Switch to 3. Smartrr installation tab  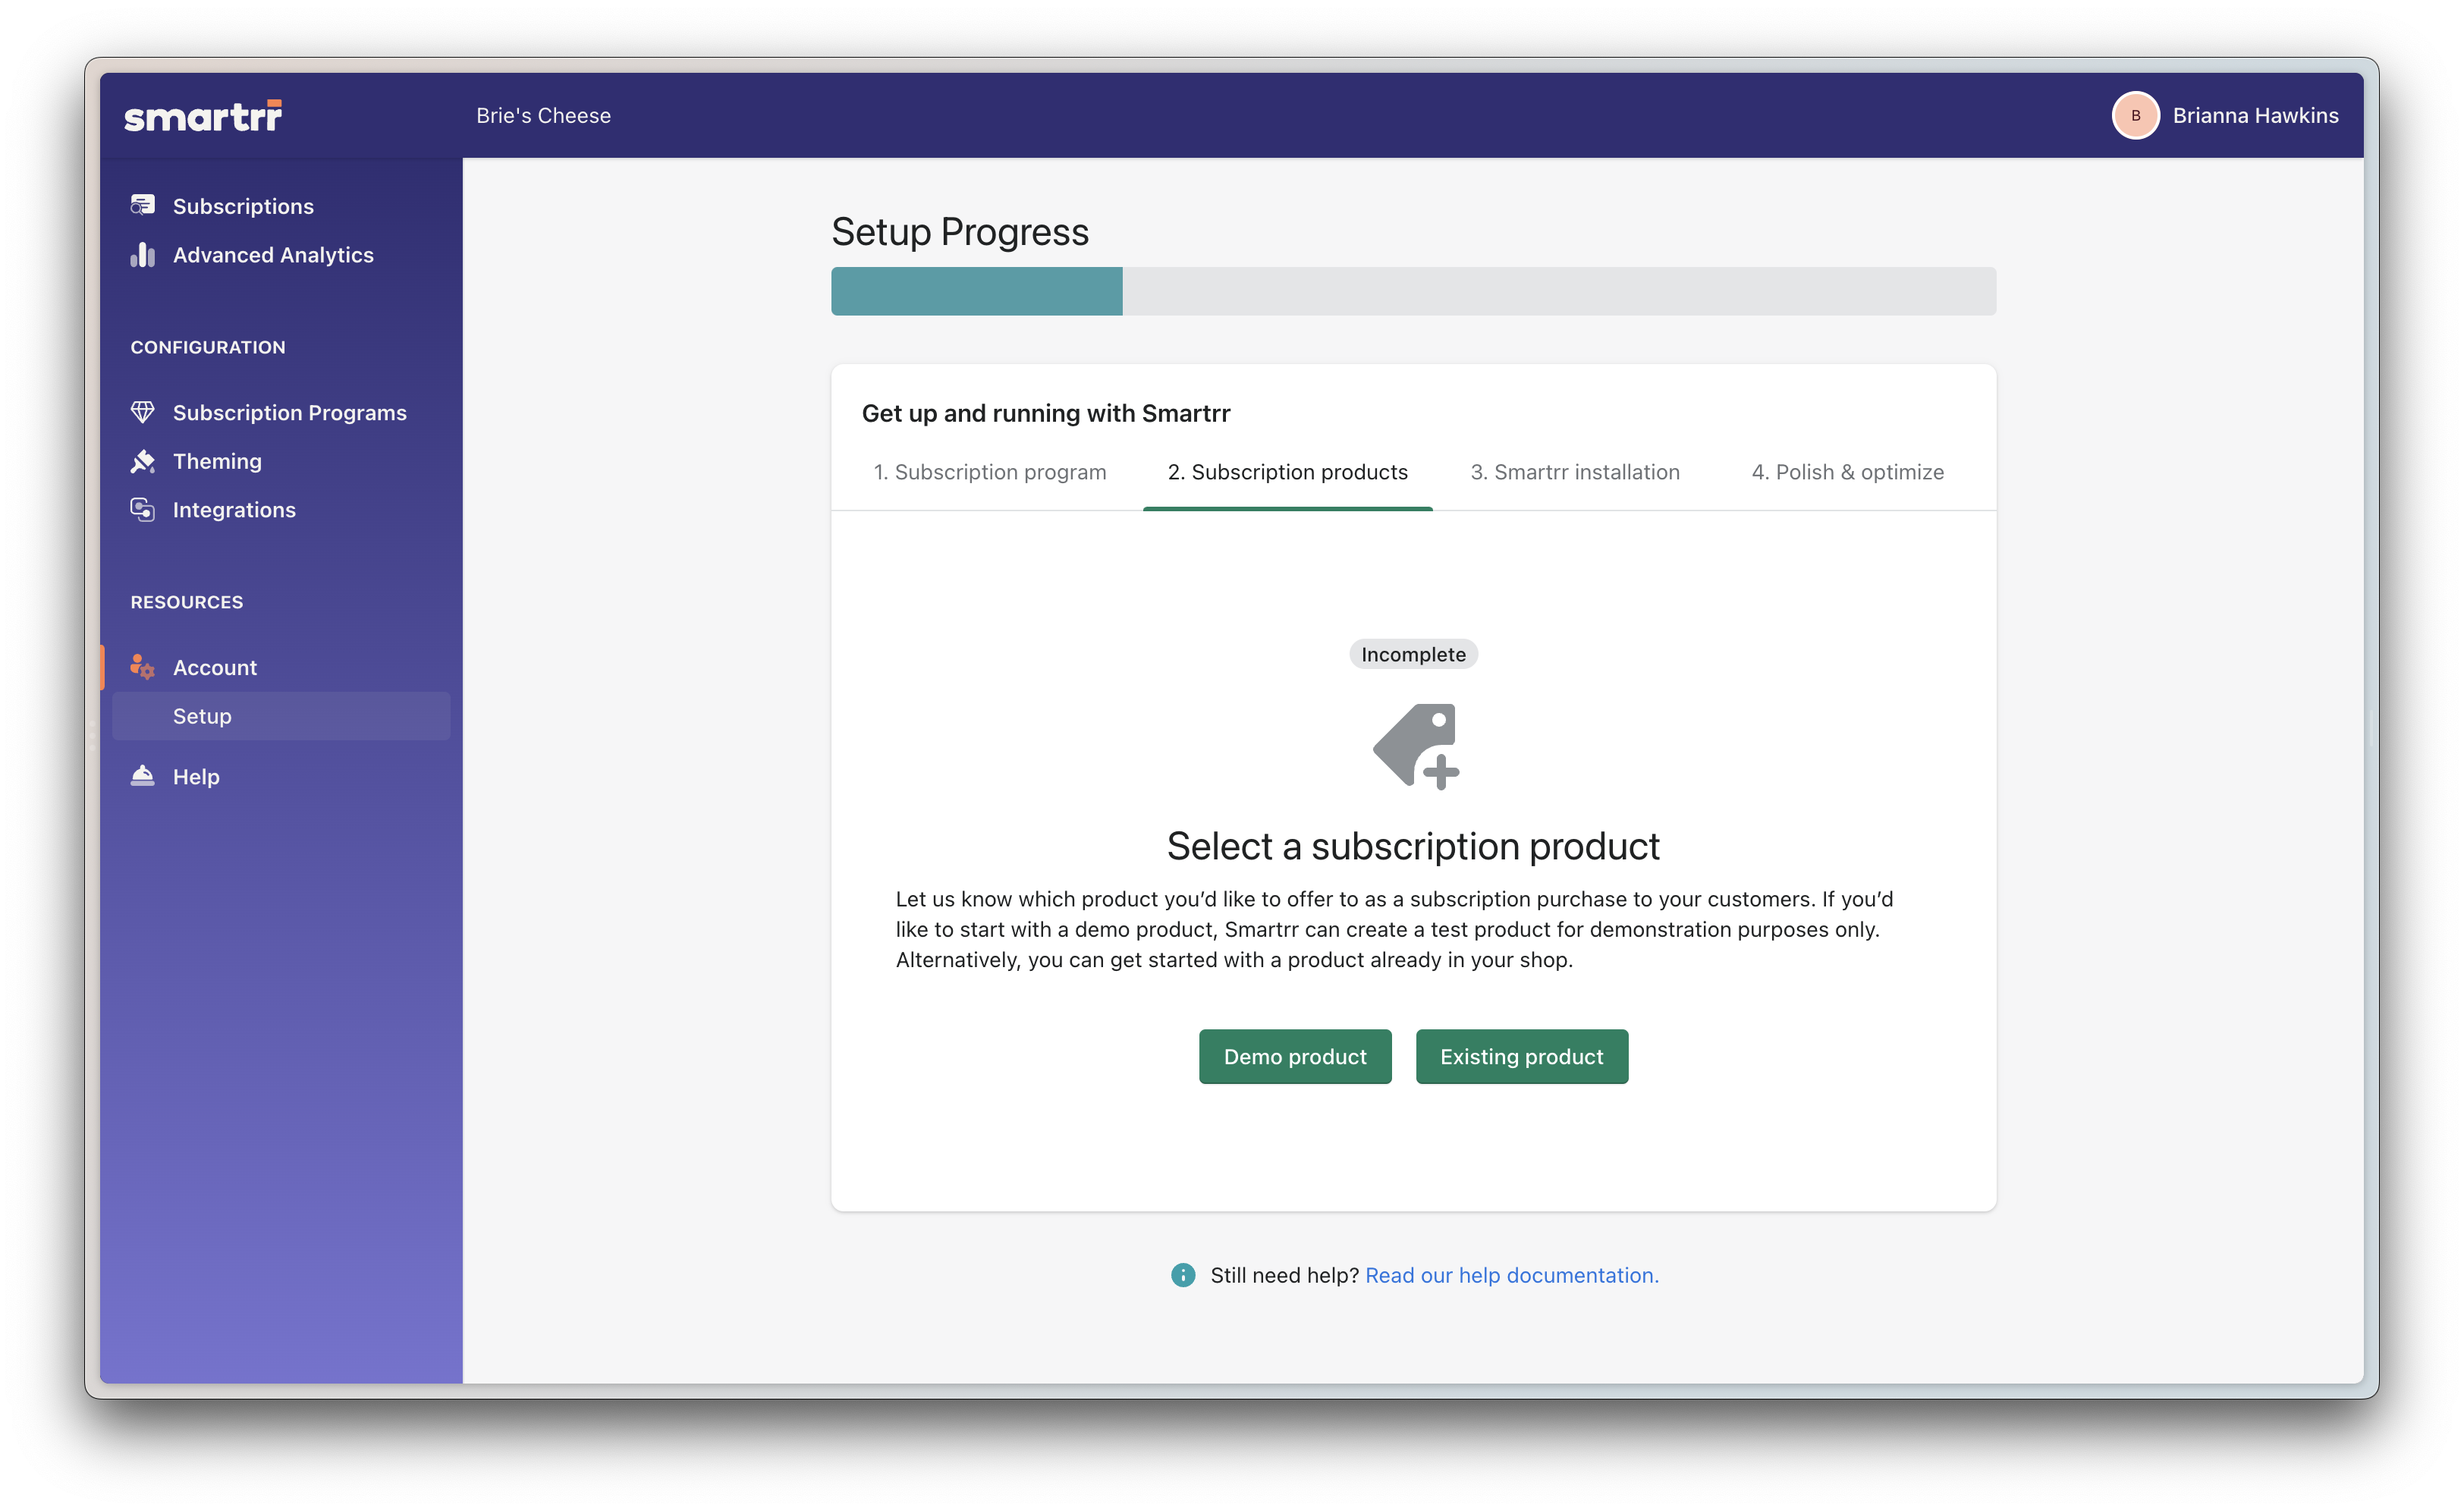point(1575,472)
